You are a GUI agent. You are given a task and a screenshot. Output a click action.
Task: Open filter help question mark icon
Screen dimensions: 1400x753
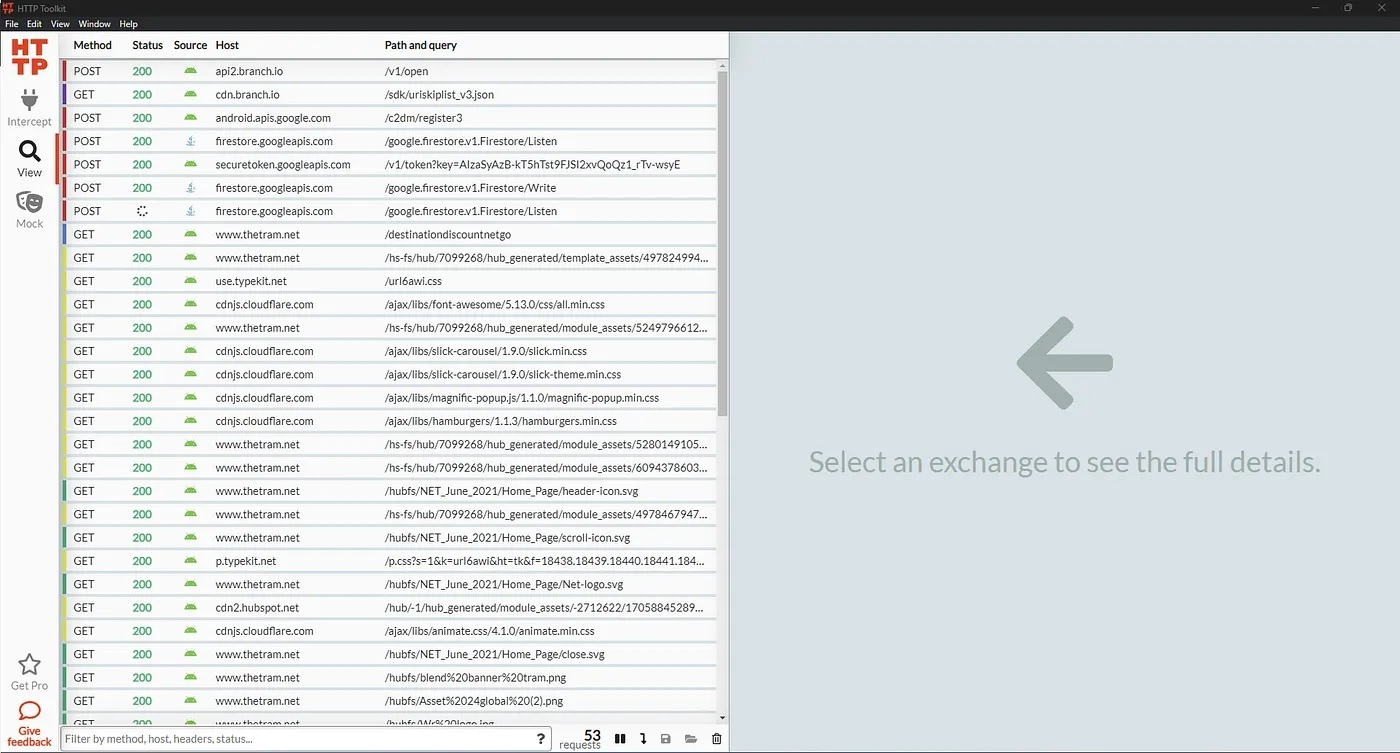(541, 739)
